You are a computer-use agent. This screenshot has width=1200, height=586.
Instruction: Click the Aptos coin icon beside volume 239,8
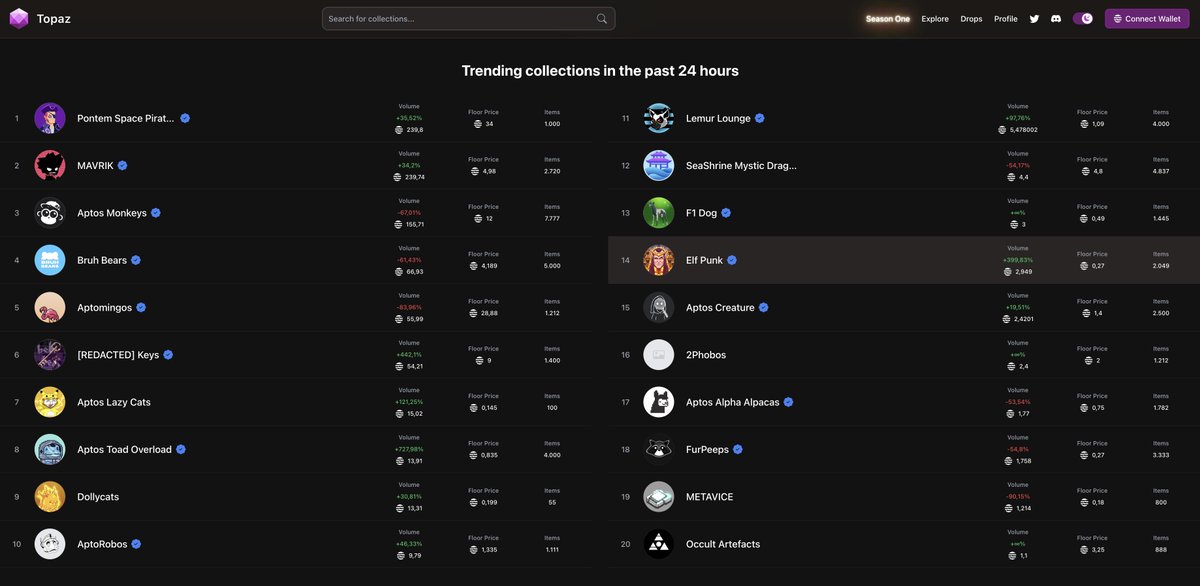click(399, 130)
